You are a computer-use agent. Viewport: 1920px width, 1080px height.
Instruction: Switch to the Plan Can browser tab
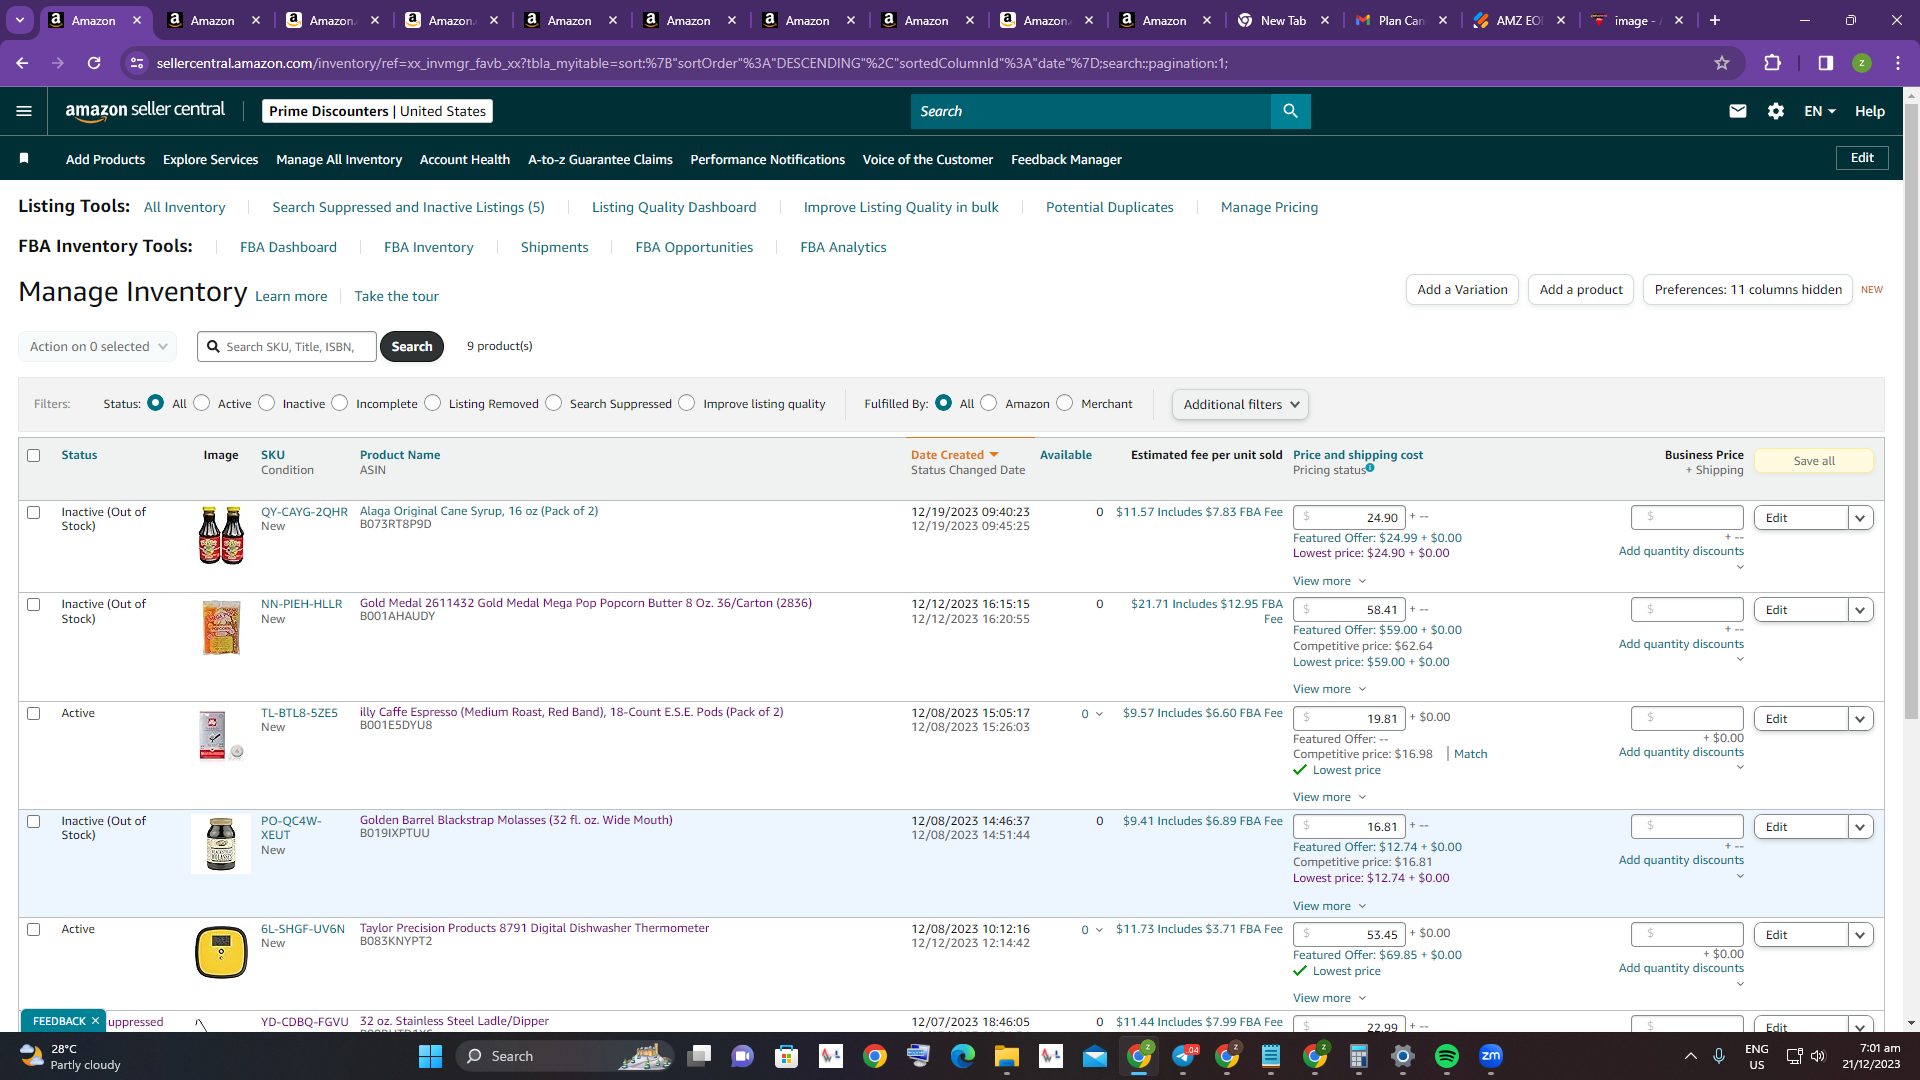coord(1401,20)
